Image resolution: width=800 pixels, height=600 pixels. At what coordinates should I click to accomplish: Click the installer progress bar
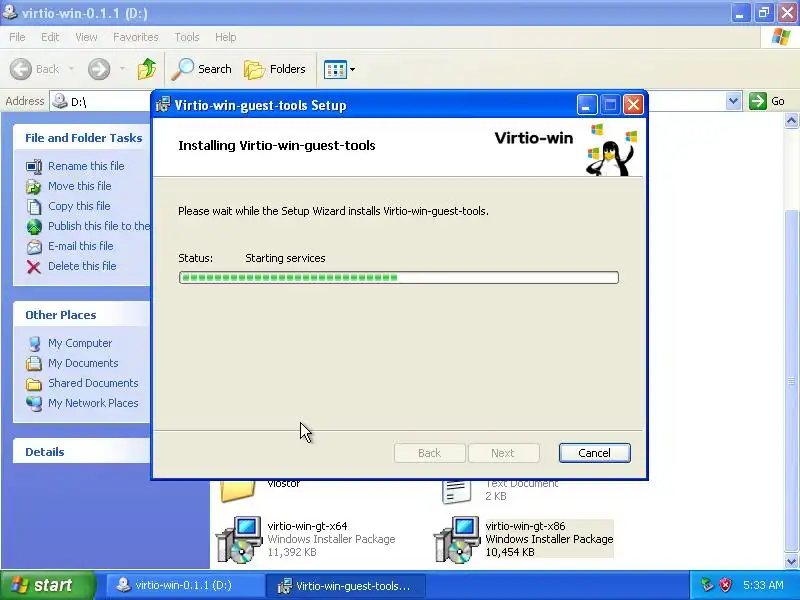398,278
